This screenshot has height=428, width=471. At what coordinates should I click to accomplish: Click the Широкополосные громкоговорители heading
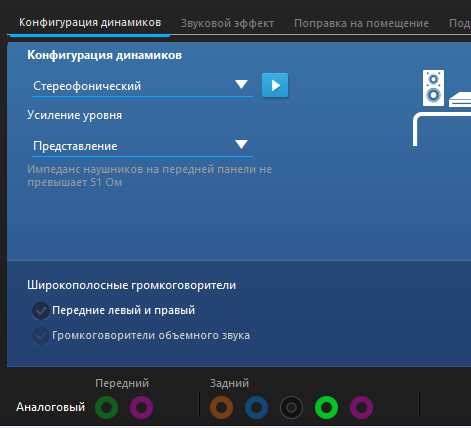[x=132, y=285]
